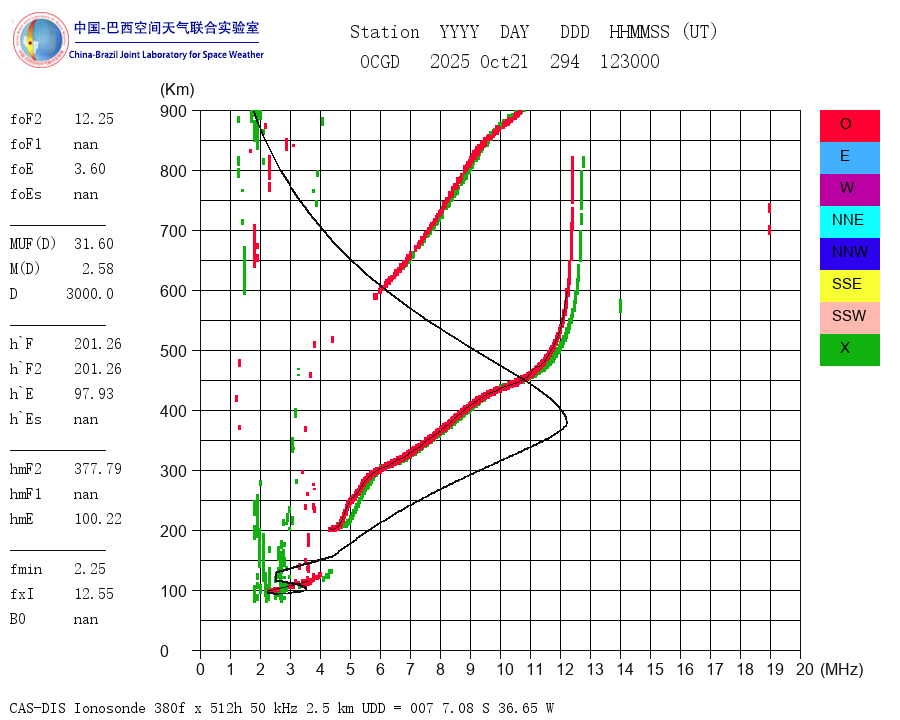Click the foE value 3.60

[90, 169]
